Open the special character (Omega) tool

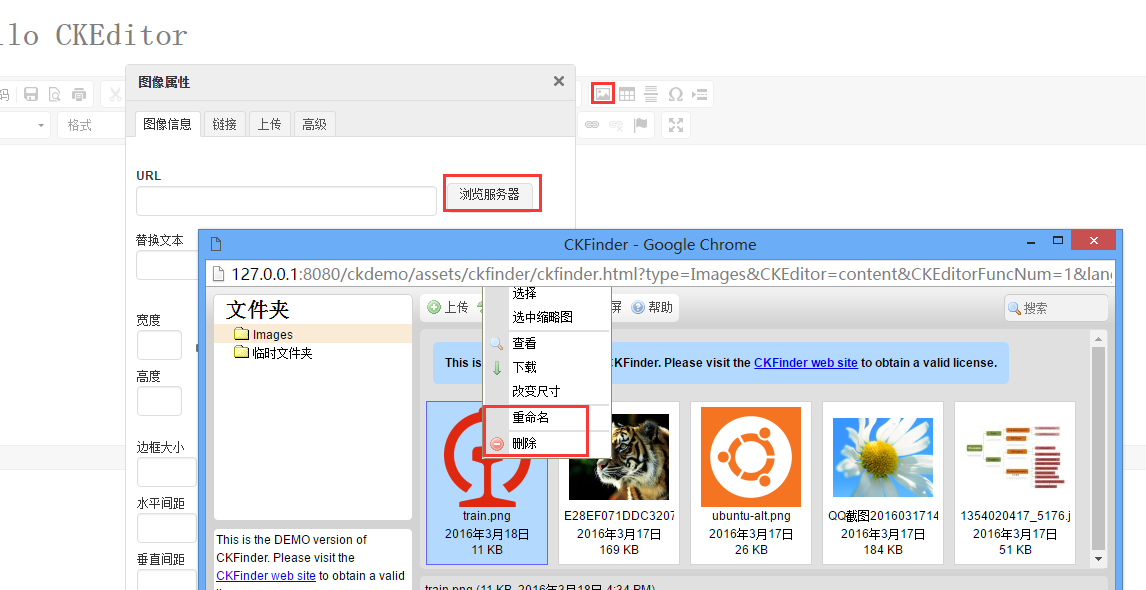tap(675, 94)
